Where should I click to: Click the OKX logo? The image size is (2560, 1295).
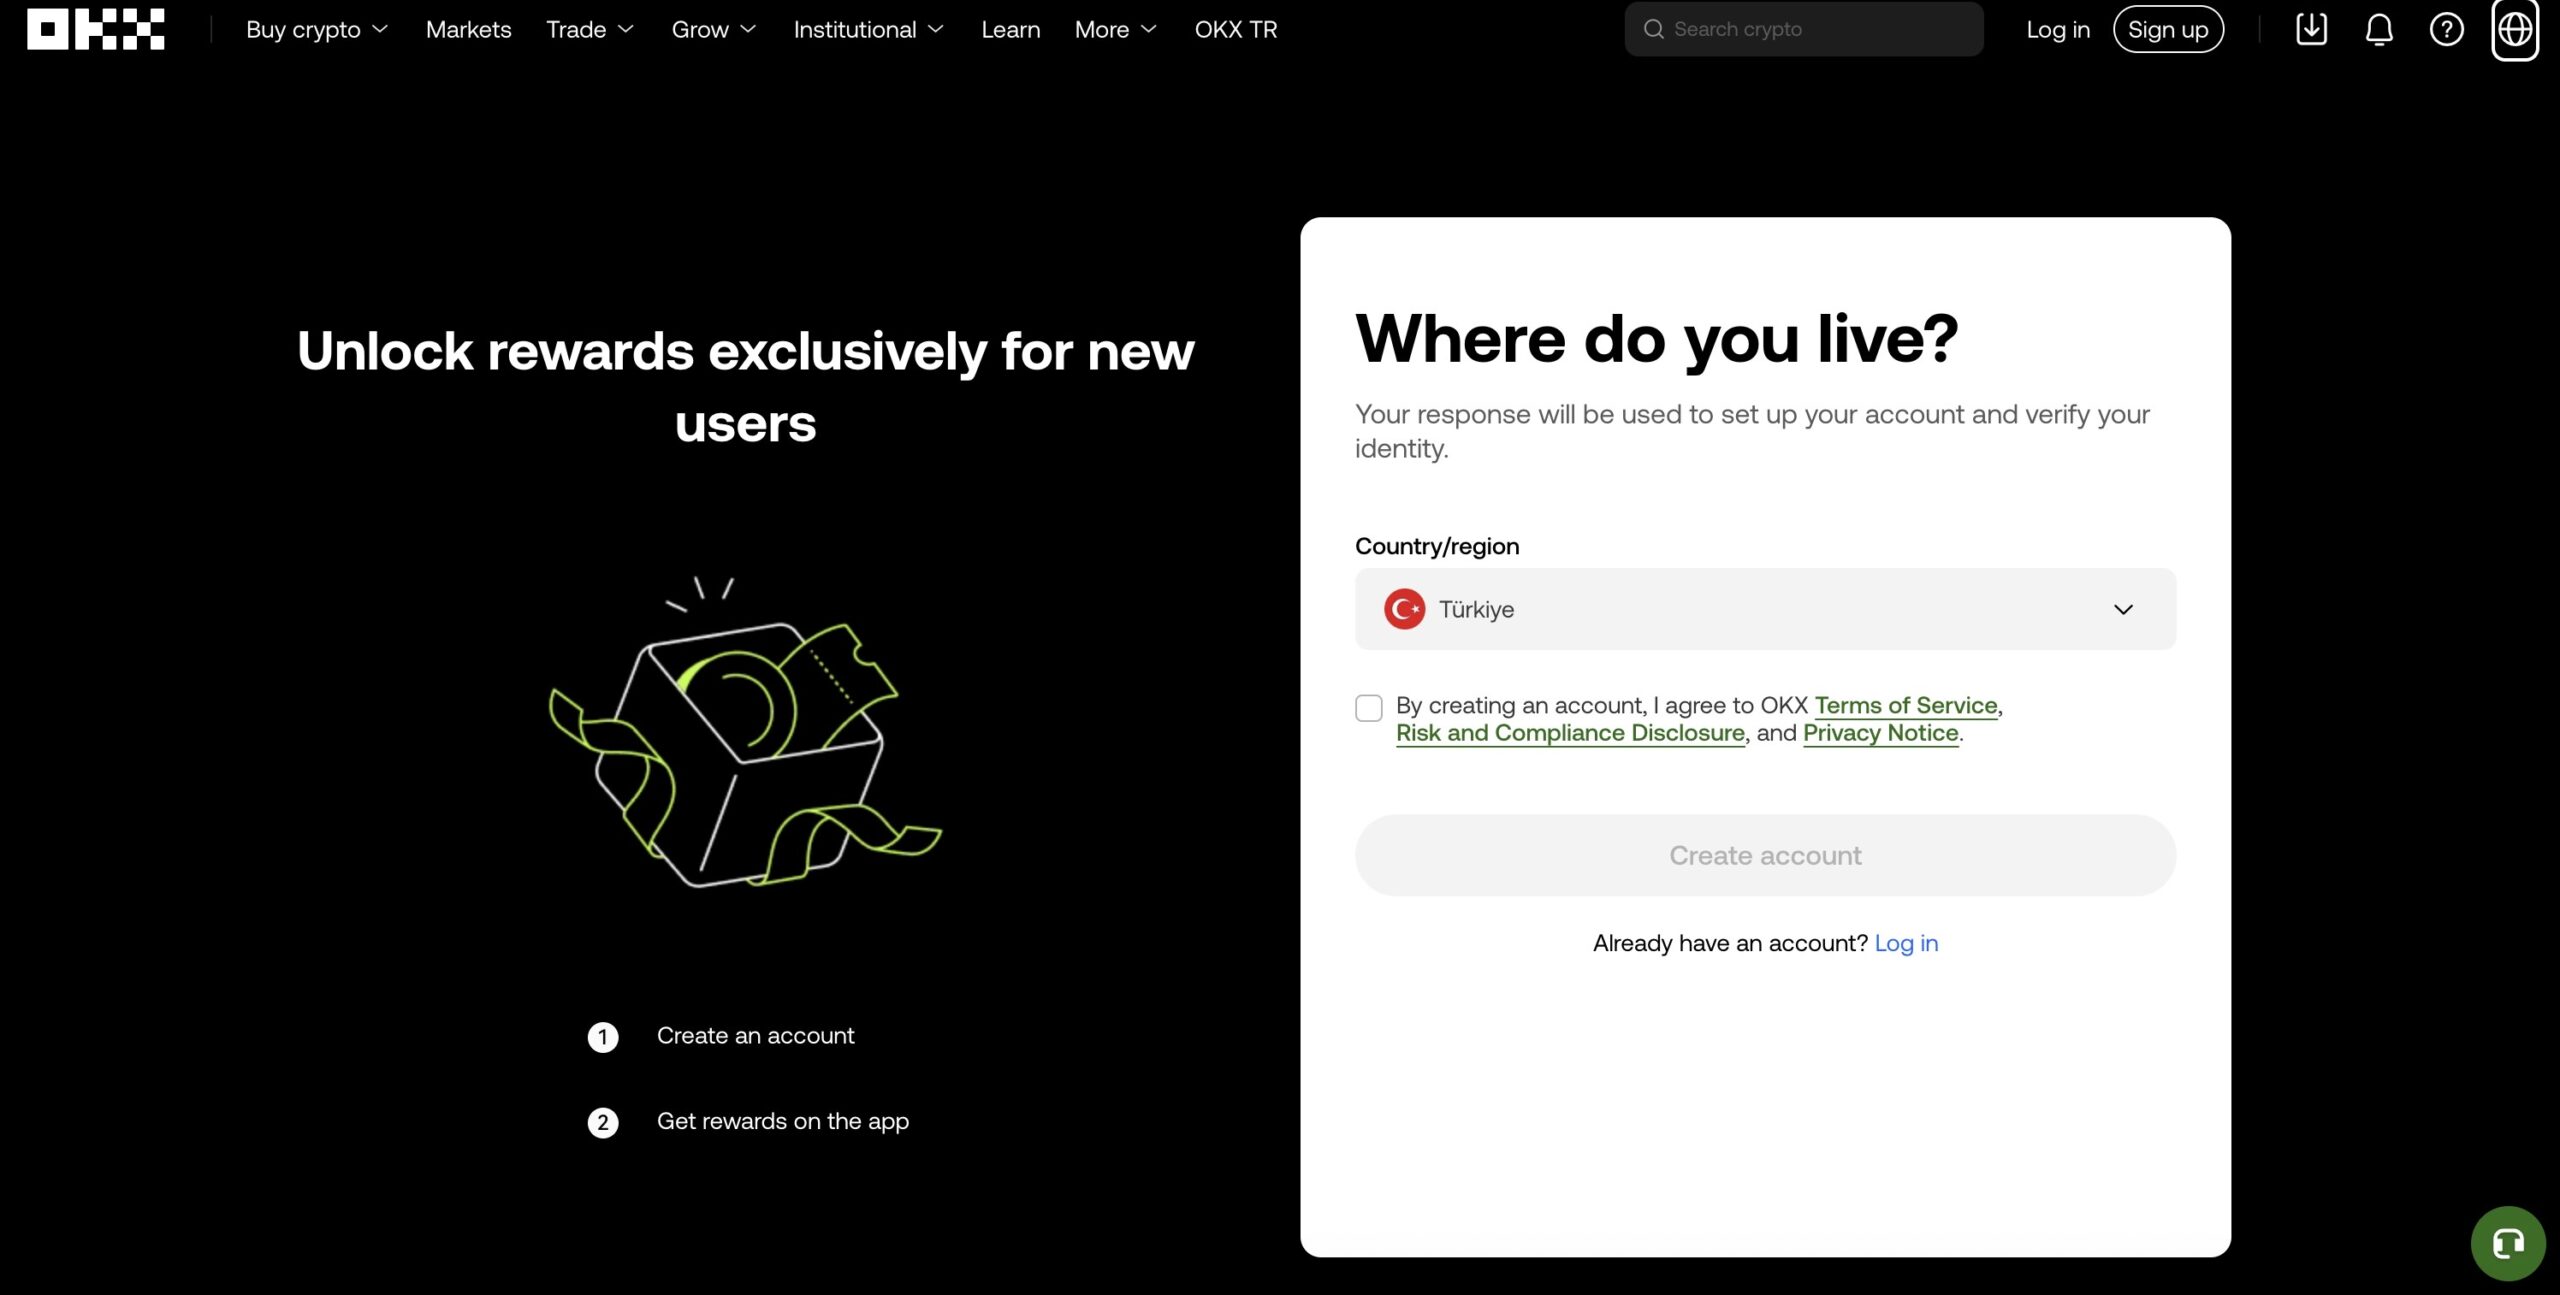pyautogui.click(x=96, y=29)
